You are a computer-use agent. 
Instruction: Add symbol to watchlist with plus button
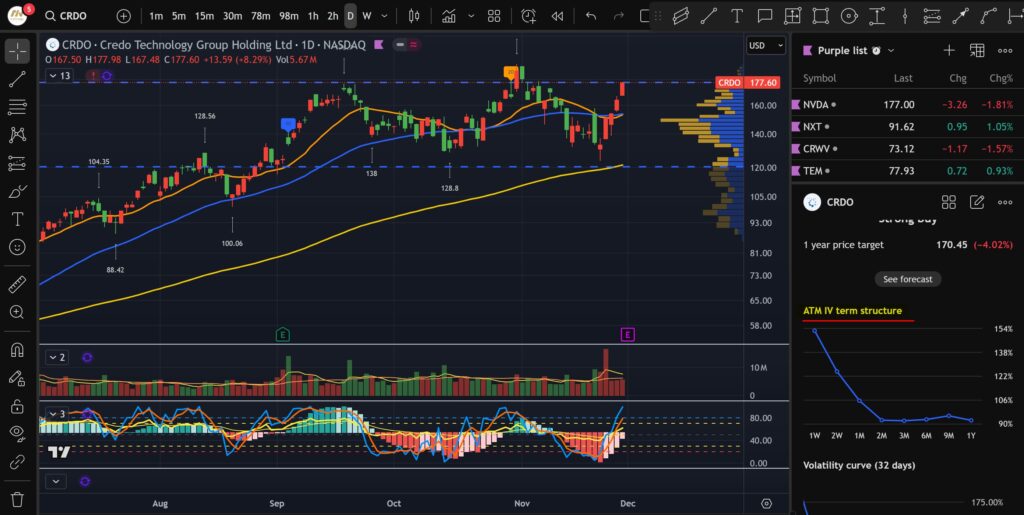(948, 50)
